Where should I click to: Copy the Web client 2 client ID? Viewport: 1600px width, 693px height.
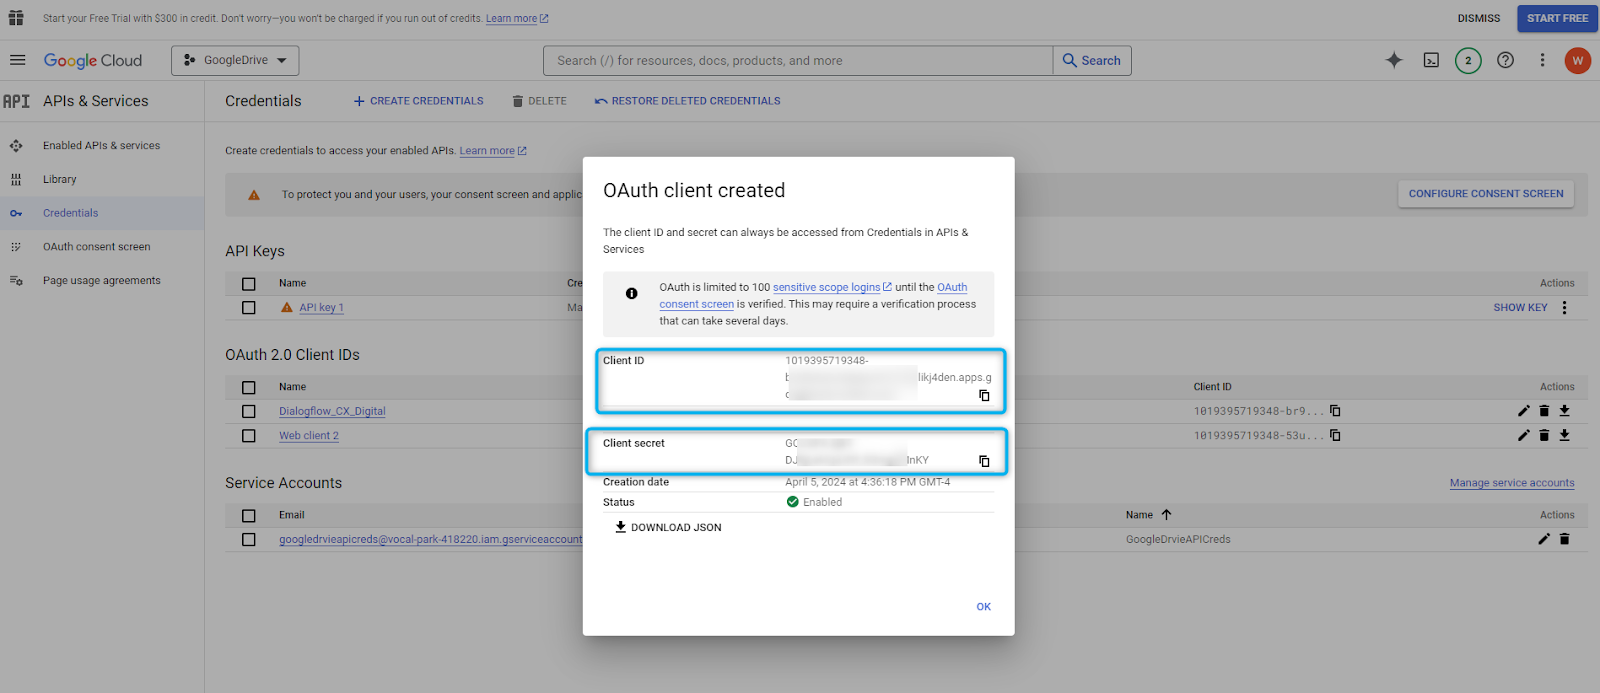coord(1335,435)
